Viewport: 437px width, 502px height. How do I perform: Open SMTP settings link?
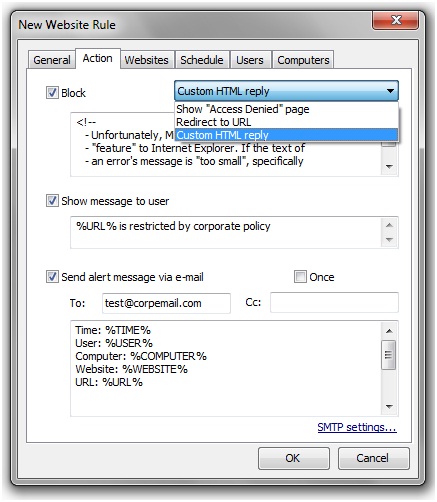point(357,427)
